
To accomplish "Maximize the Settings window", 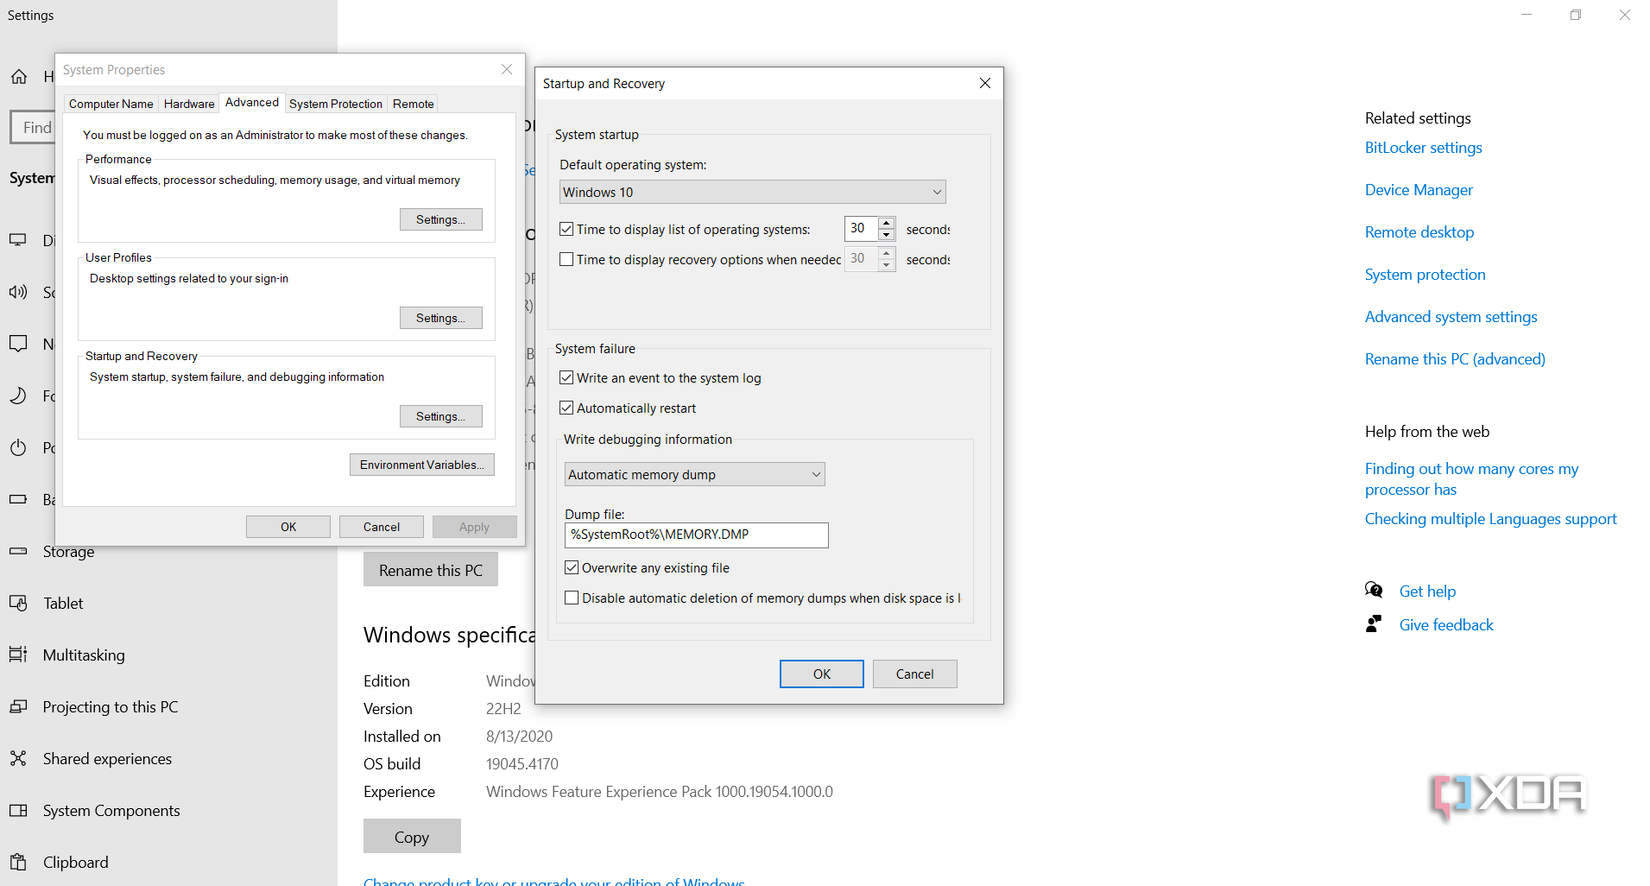I will [1576, 15].
